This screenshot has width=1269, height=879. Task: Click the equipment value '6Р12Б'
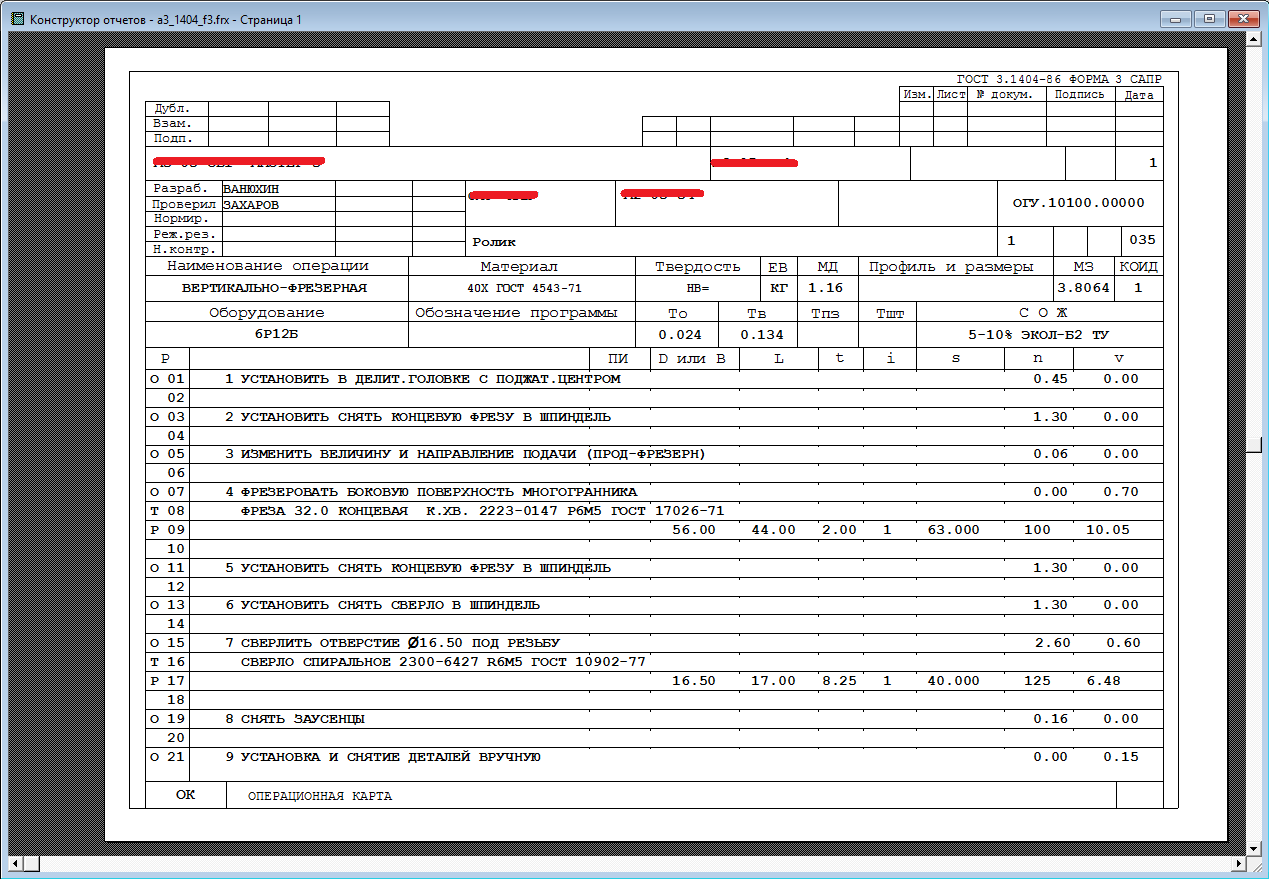tap(275, 335)
